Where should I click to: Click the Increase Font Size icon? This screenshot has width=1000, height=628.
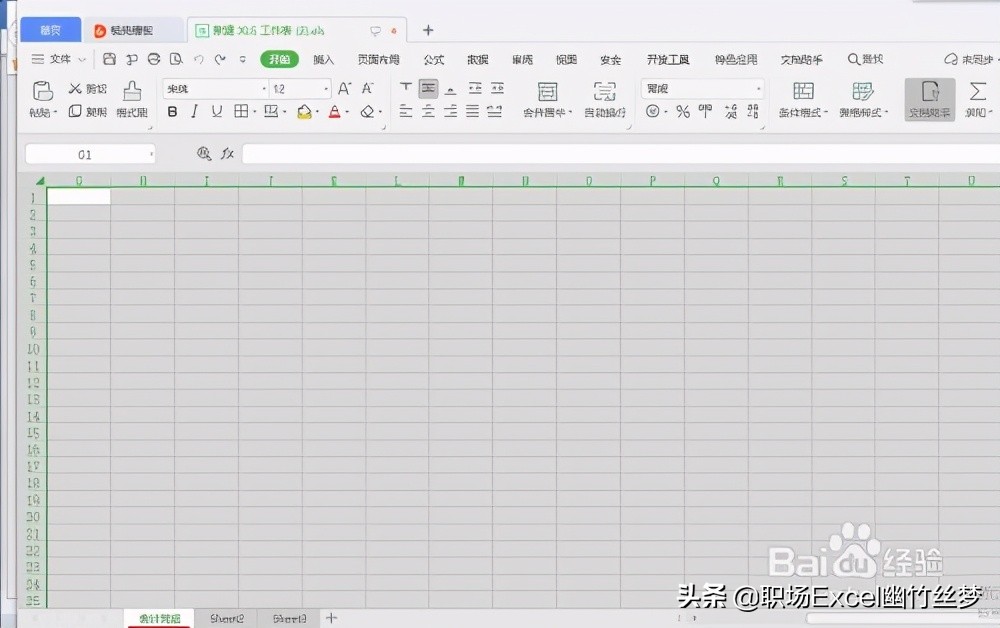click(x=345, y=88)
